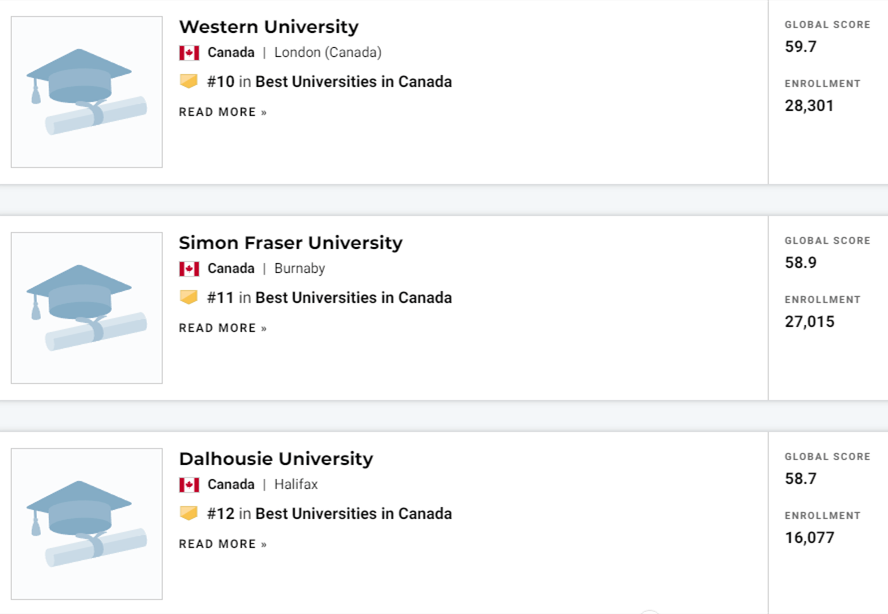Viewport: 888px width, 614px height.
Task: Click Simon Fraser University graduation cap thumbnail
Action: (86, 308)
